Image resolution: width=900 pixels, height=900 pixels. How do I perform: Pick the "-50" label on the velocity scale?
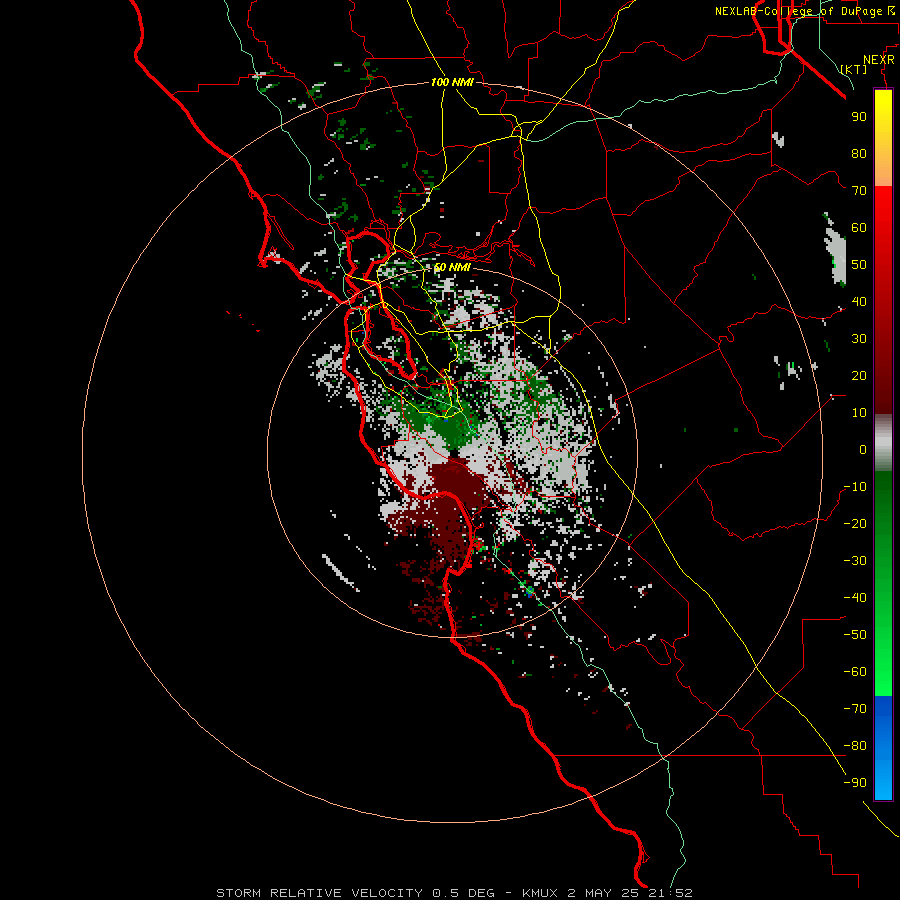click(x=855, y=635)
